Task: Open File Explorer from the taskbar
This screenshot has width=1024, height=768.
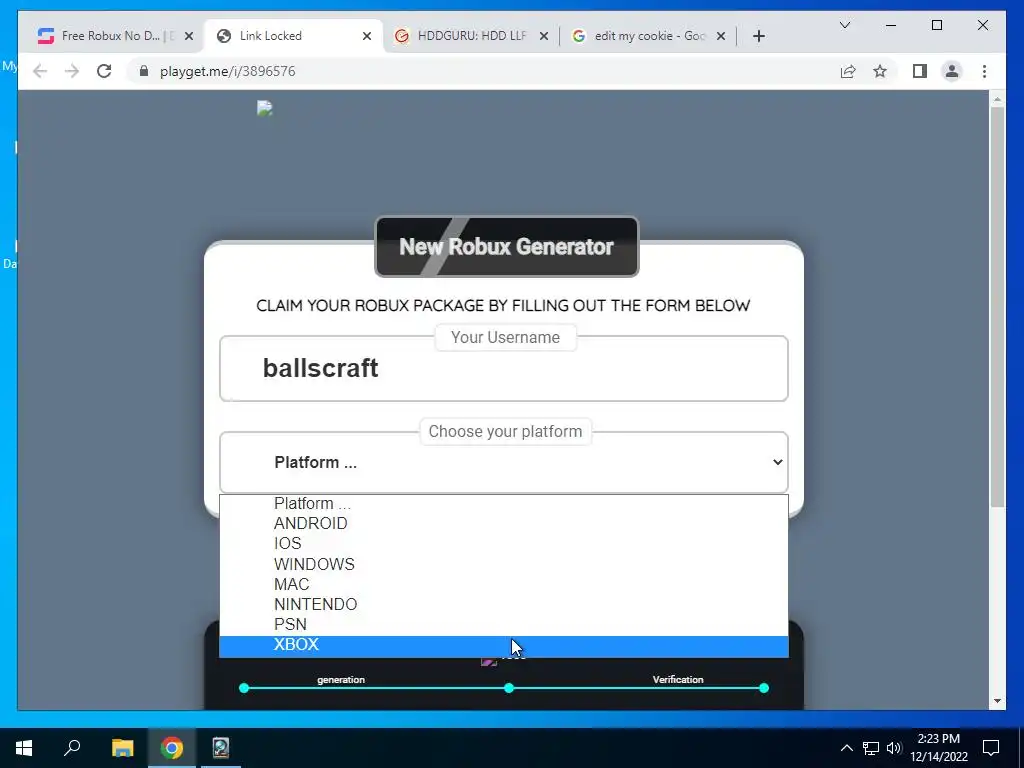Action: pyautogui.click(x=122, y=748)
